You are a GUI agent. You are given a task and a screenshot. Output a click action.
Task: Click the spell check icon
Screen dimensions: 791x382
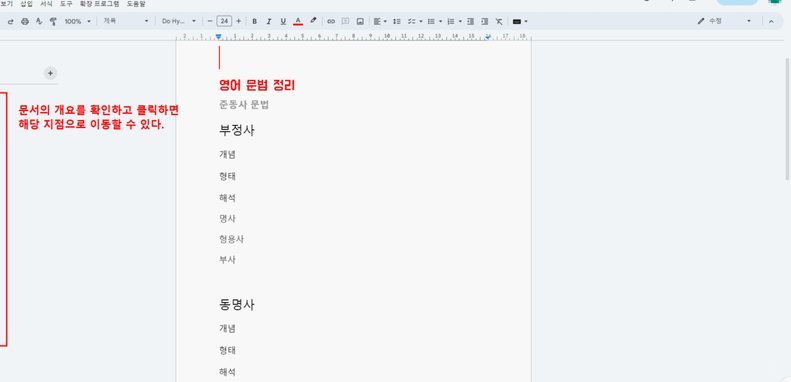pos(39,21)
